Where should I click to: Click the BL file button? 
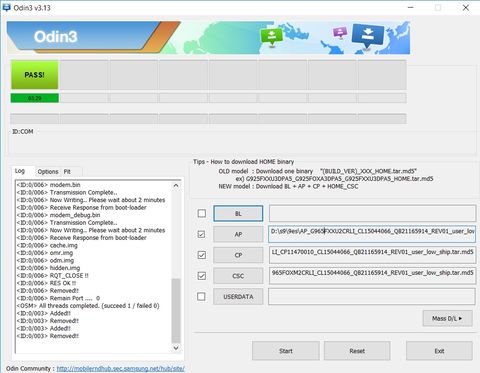(x=238, y=214)
